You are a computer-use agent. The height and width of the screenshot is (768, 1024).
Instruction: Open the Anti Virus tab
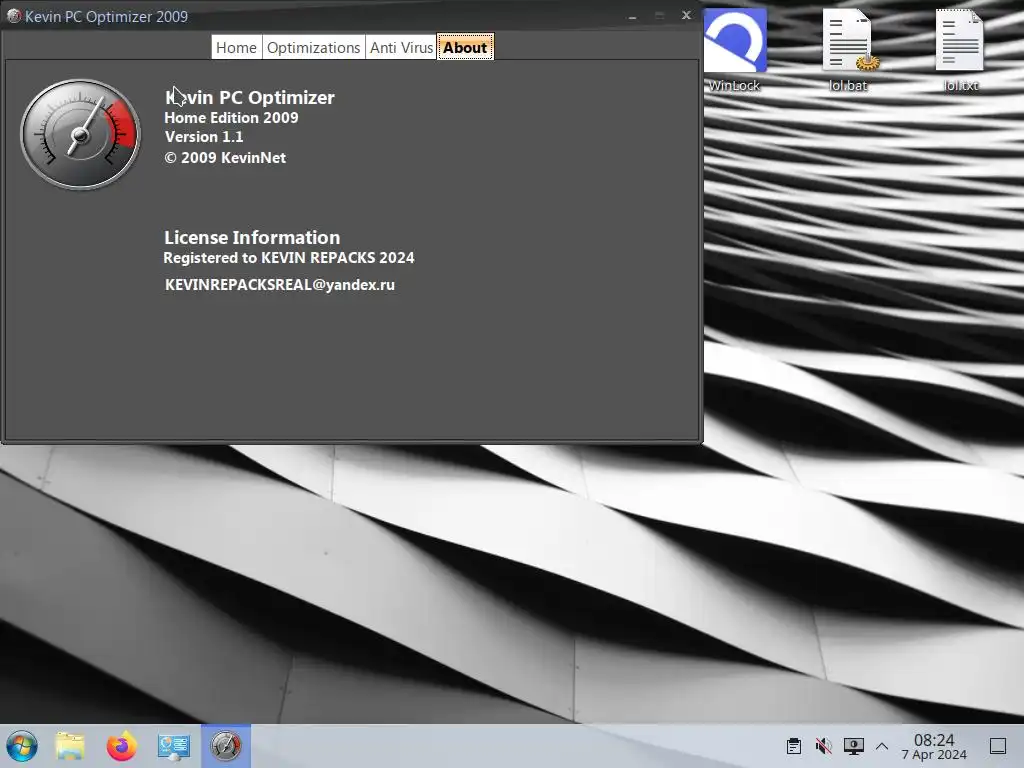[x=401, y=48]
